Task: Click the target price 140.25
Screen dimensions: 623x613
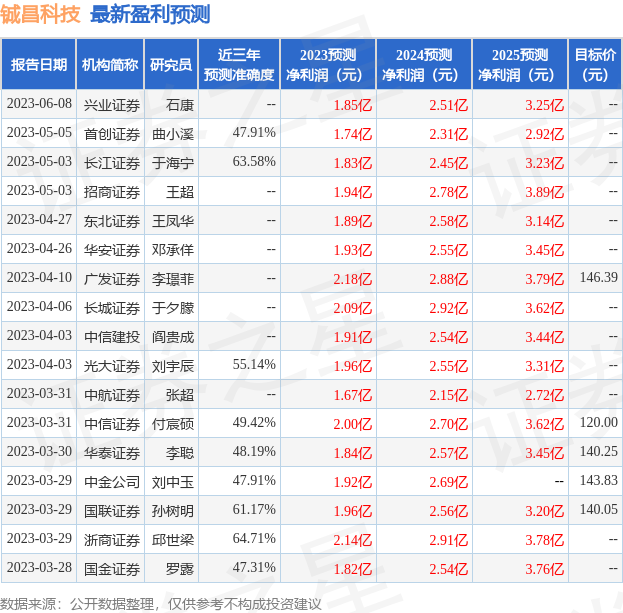Action: coord(598,452)
